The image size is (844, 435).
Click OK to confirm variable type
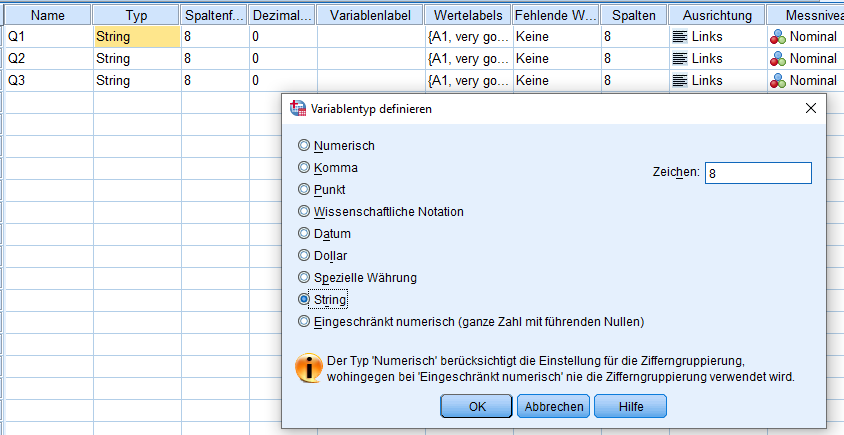pyautogui.click(x=477, y=406)
